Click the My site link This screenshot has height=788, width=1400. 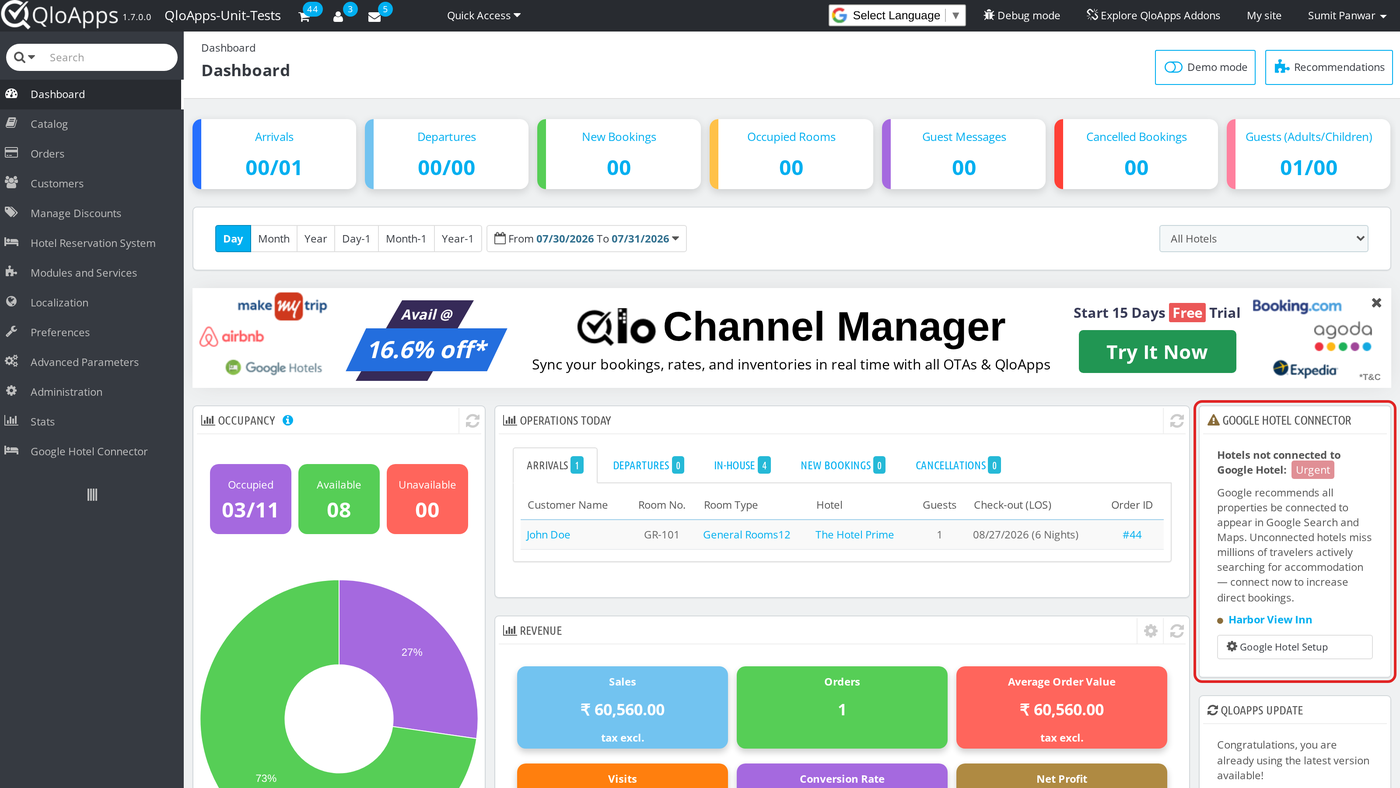(1264, 16)
